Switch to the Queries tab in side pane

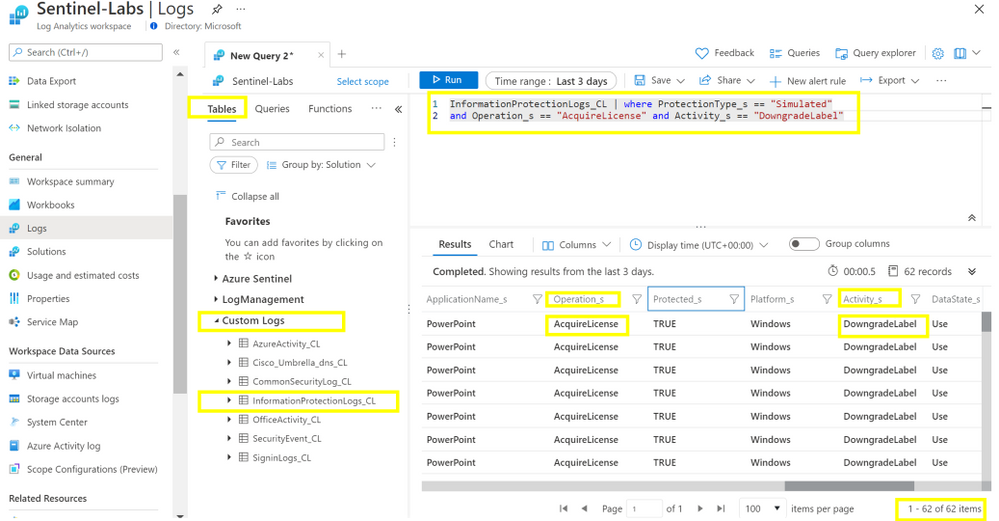pos(272,109)
